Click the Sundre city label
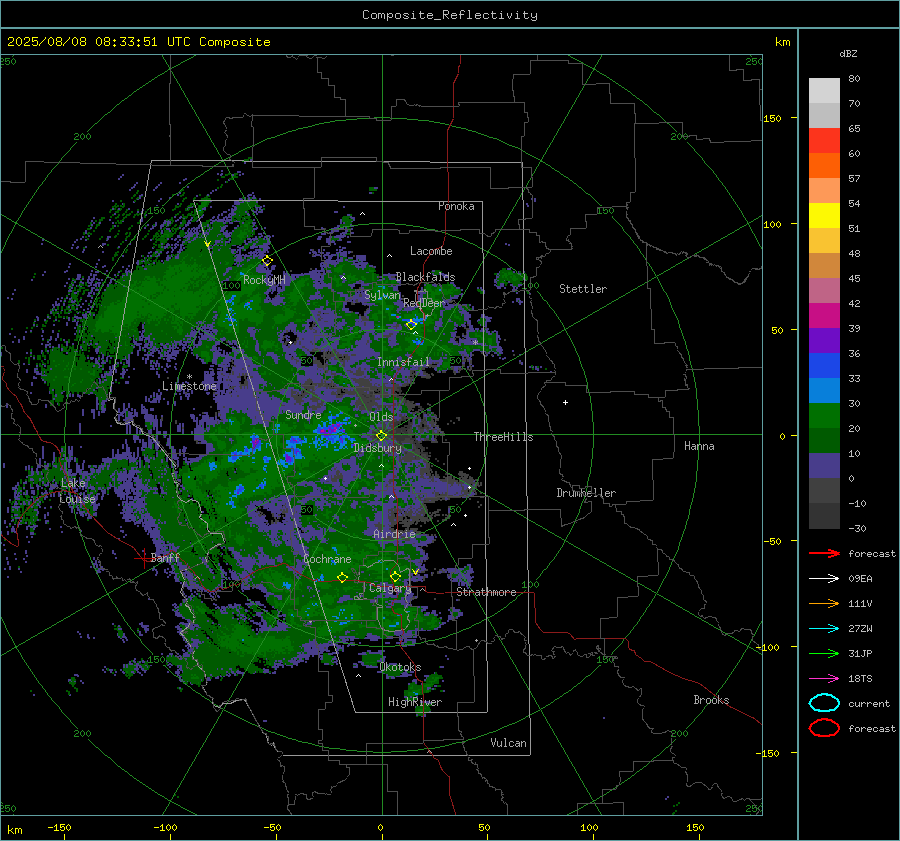The height and width of the screenshot is (841, 900). pyautogui.click(x=303, y=414)
